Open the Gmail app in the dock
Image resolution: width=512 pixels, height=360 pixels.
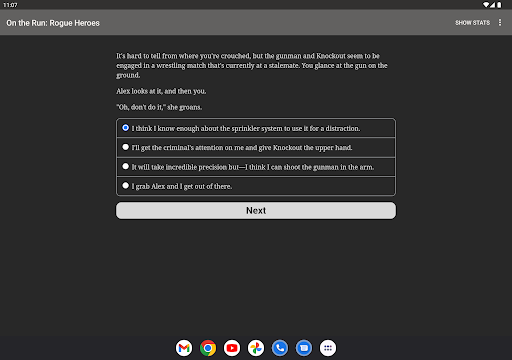184,348
